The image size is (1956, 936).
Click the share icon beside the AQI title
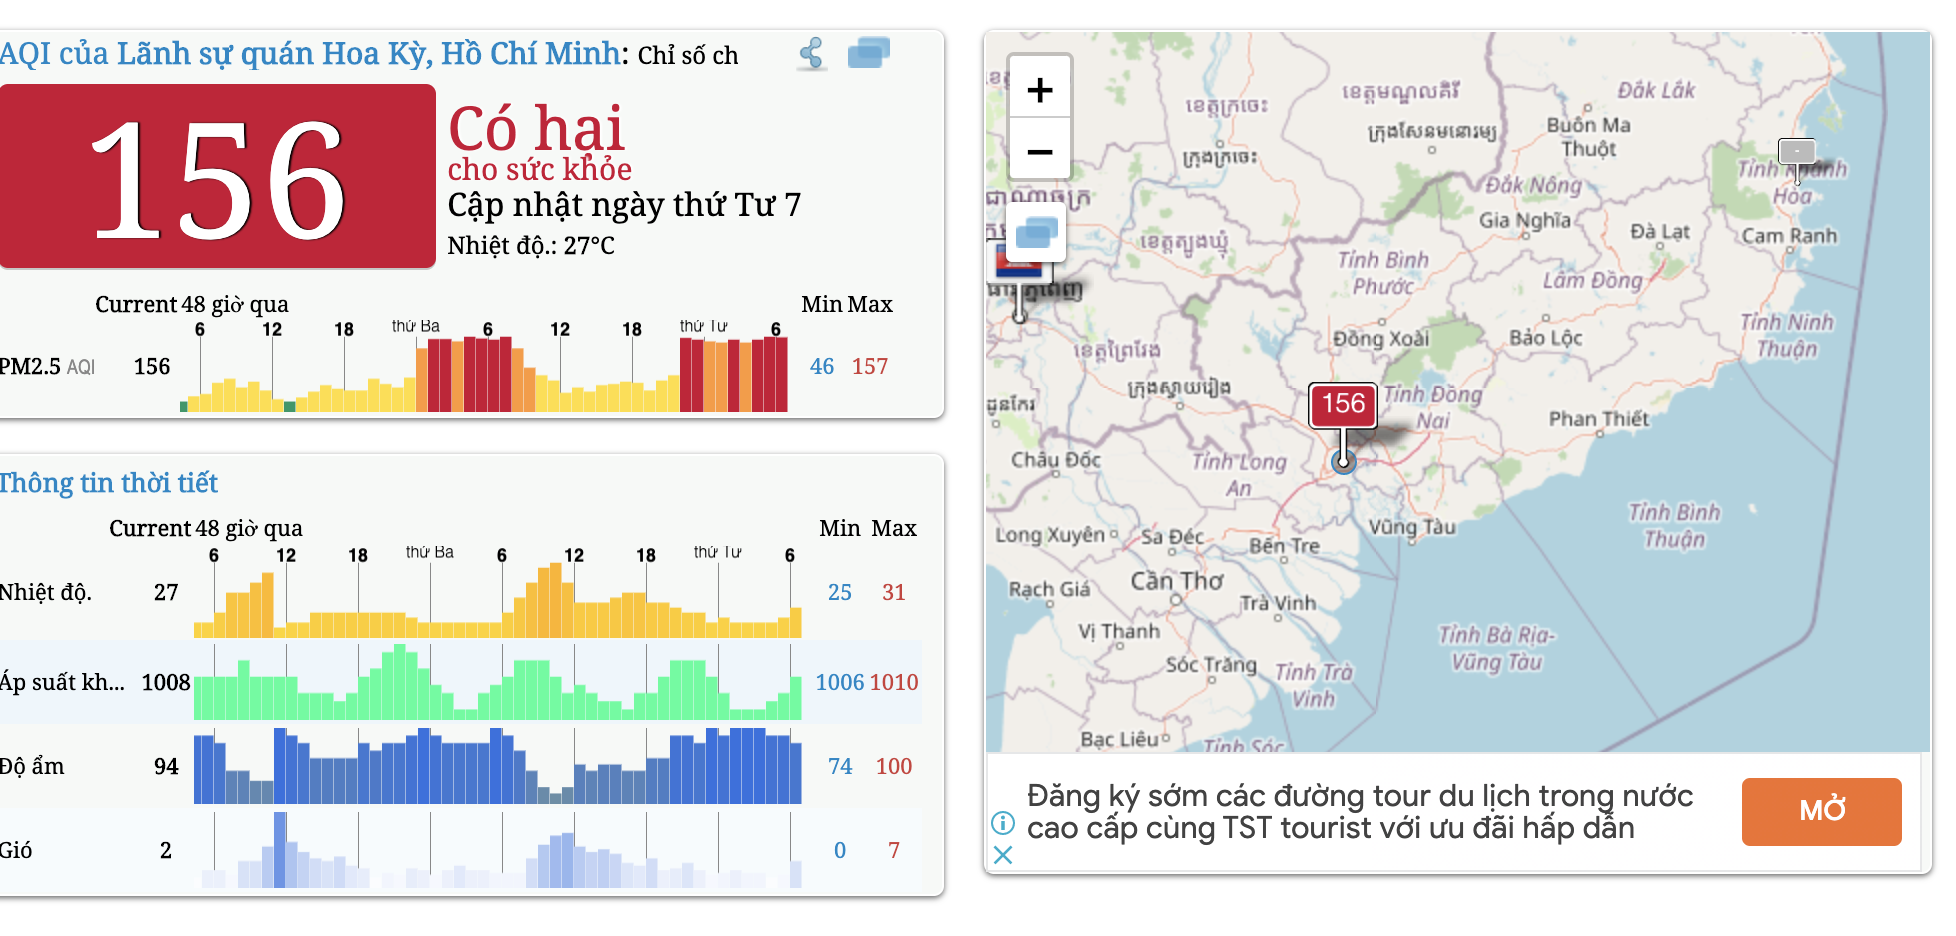(x=812, y=53)
